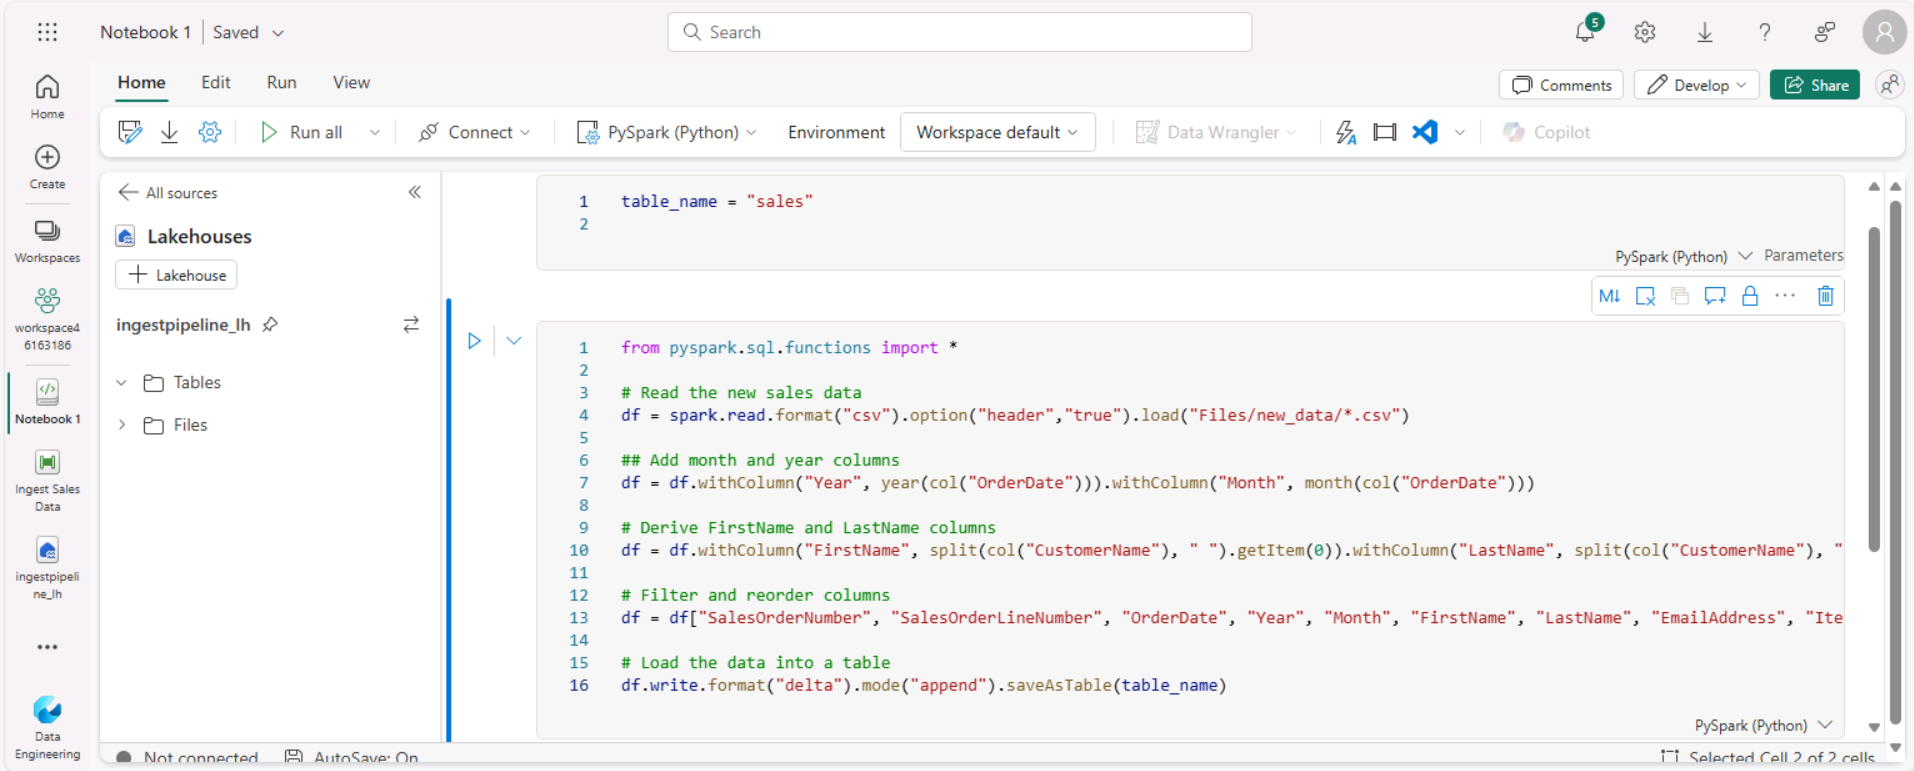Click the swap lakehouse arrows icon
This screenshot has width=1914, height=771.
[411, 325]
